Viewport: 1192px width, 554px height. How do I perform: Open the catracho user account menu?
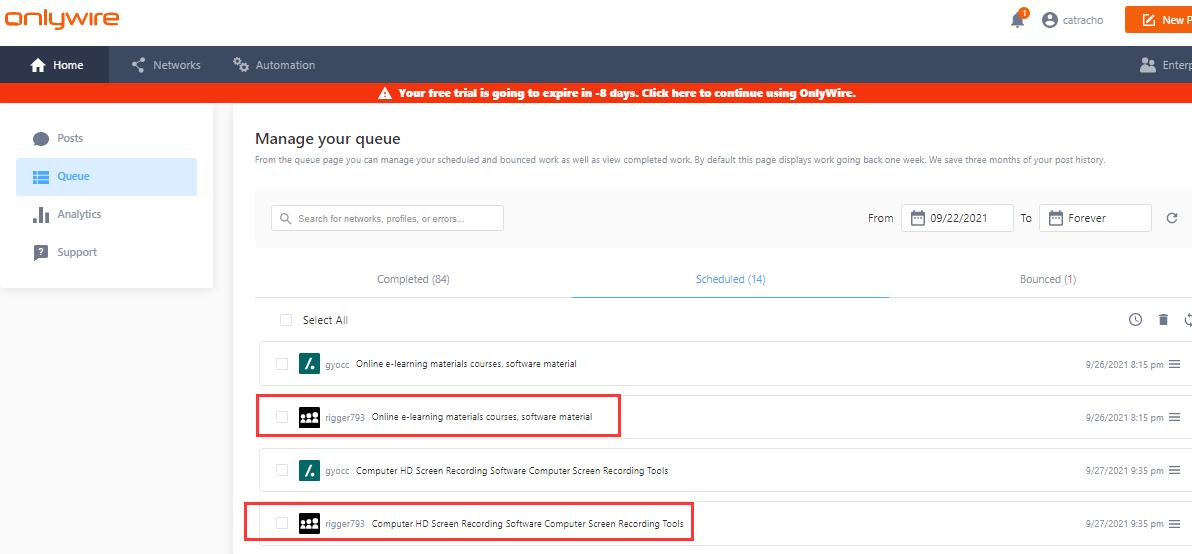(1072, 20)
